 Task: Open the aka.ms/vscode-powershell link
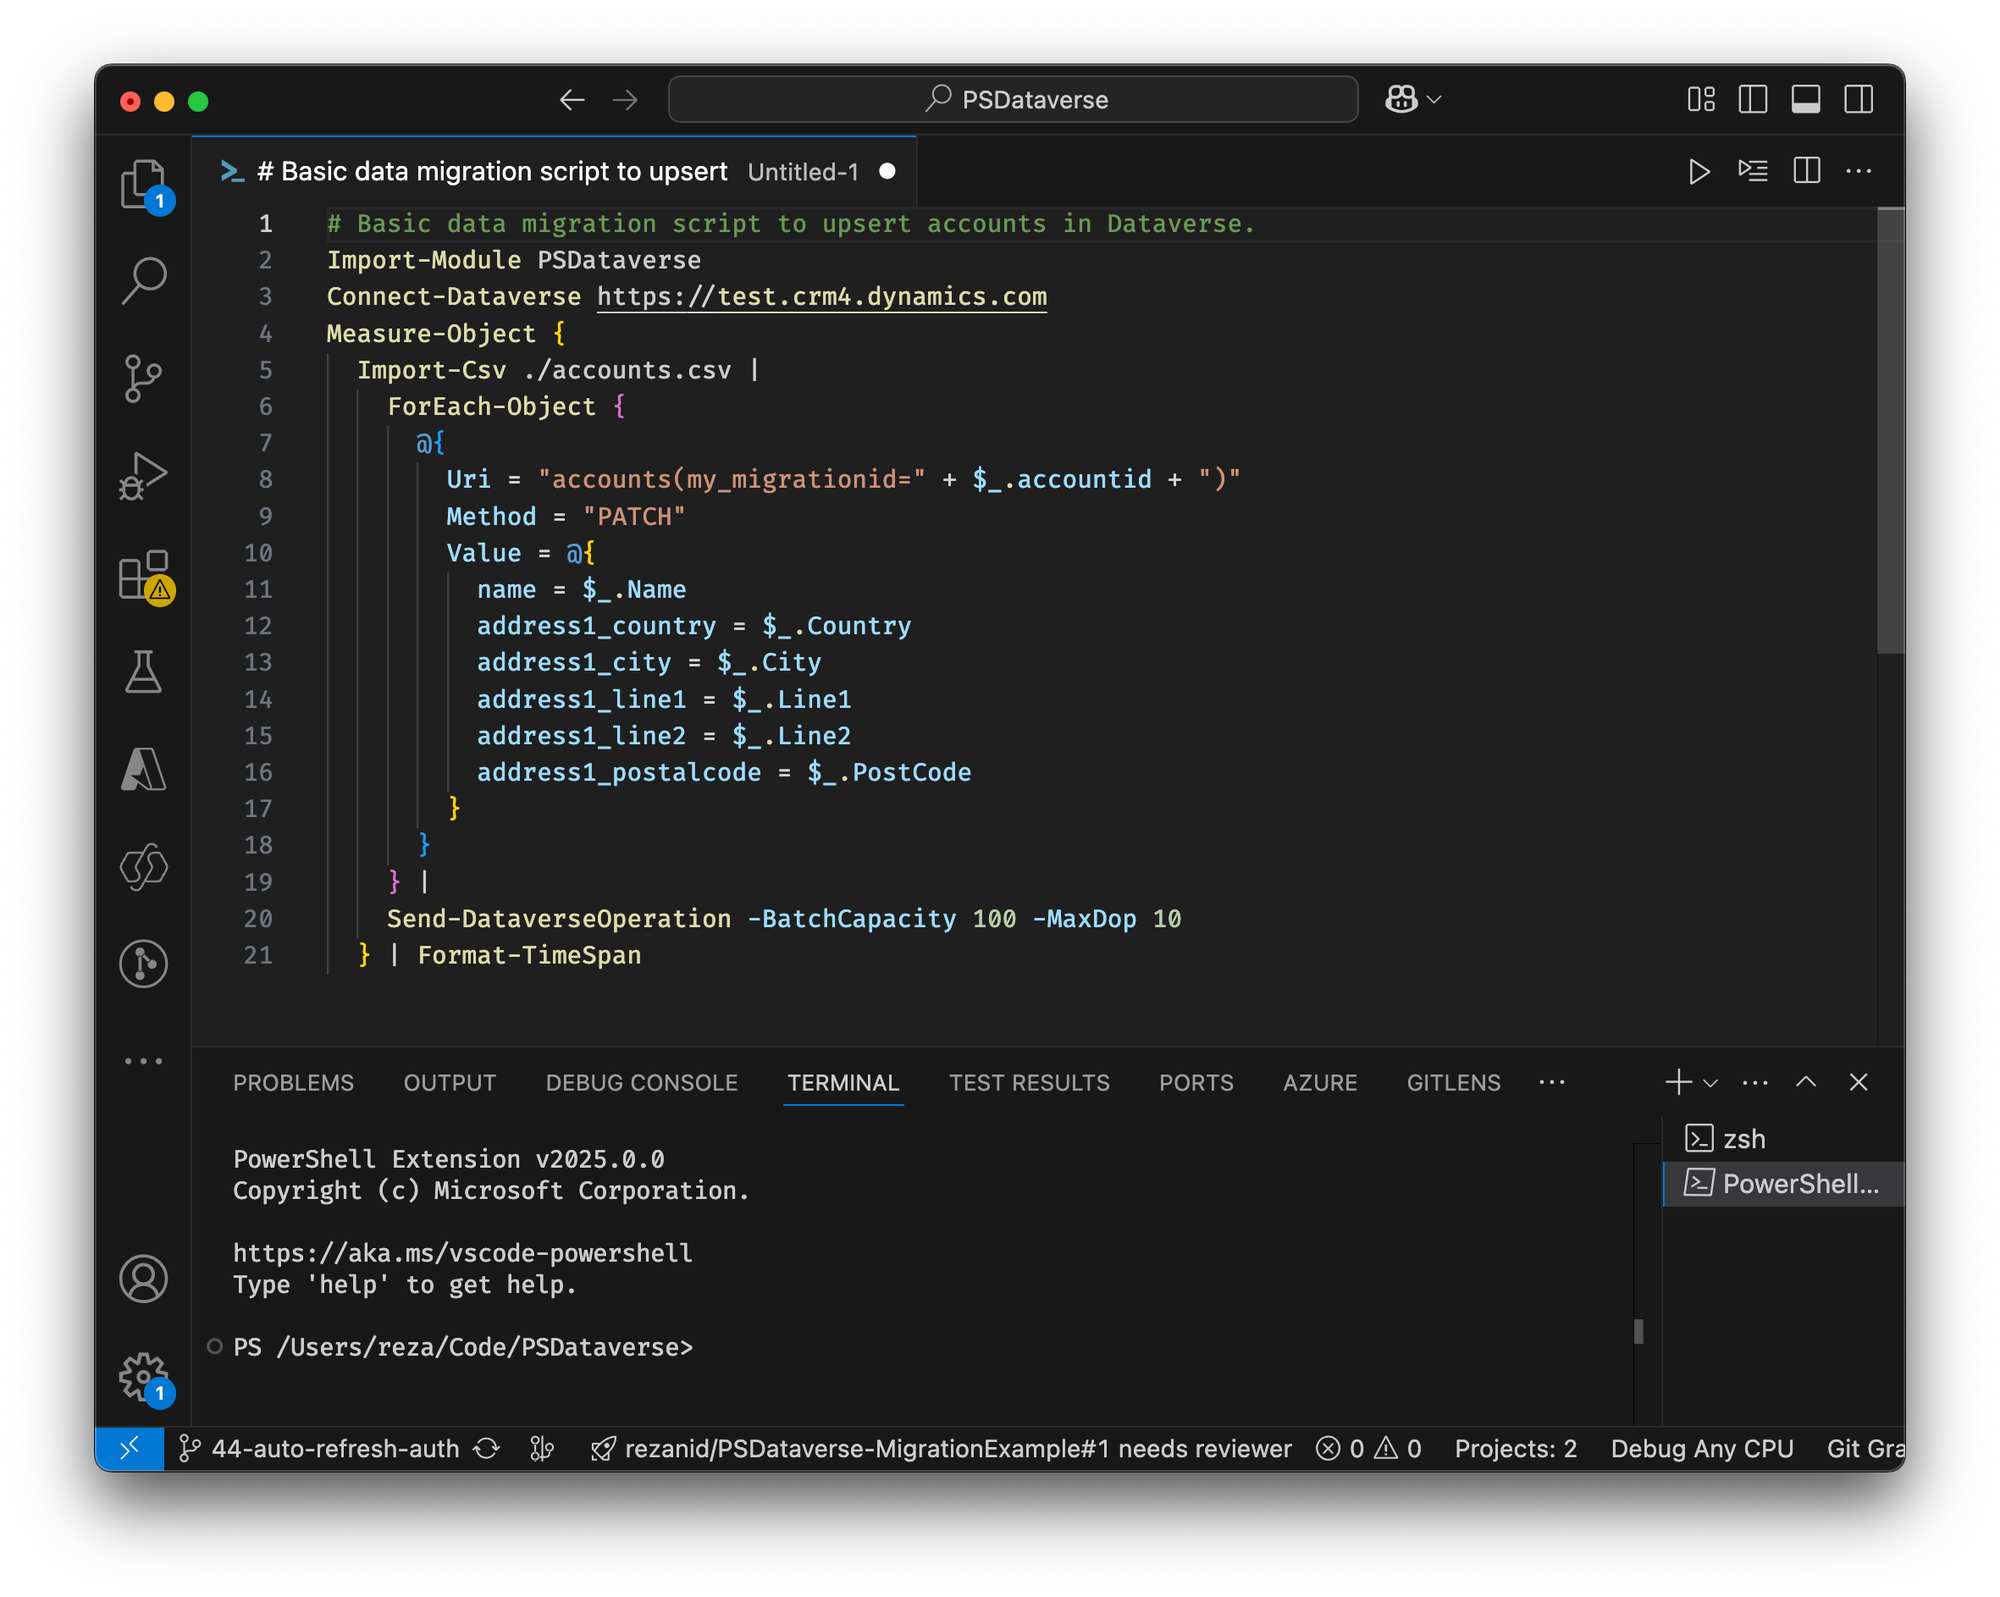pos(461,1252)
